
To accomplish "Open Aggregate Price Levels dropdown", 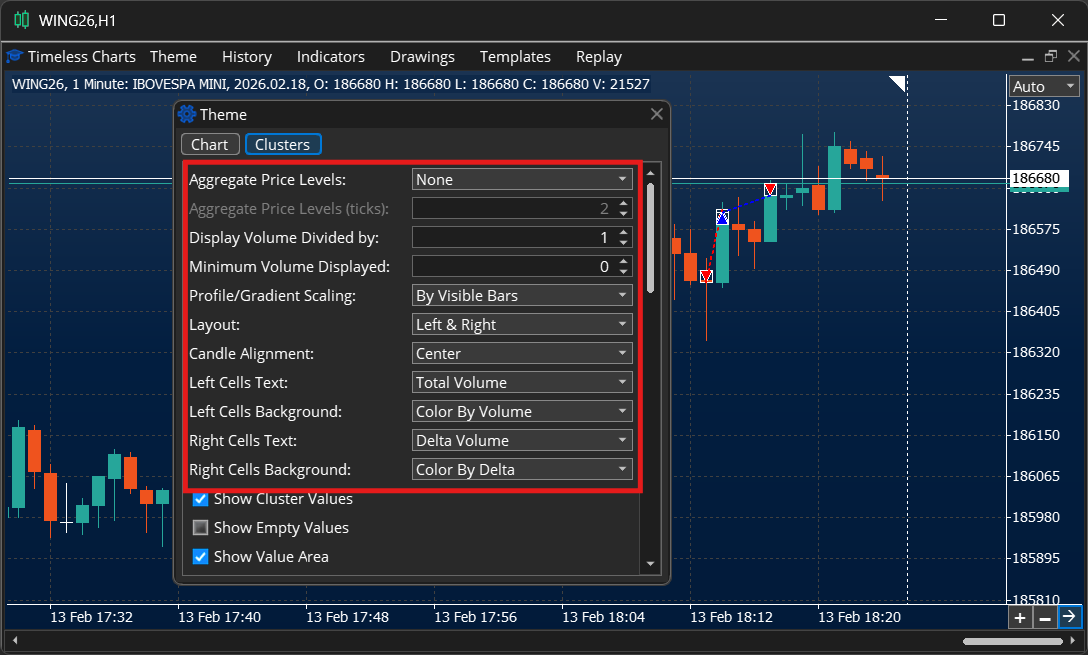I will 522,179.
